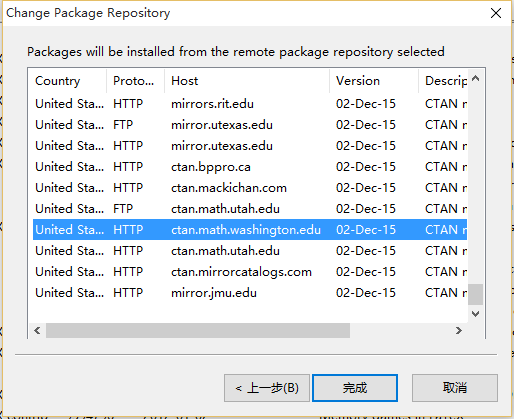Screen dimensions: 514x419
Task: Sort list by Country column header
Action: (x=68, y=81)
